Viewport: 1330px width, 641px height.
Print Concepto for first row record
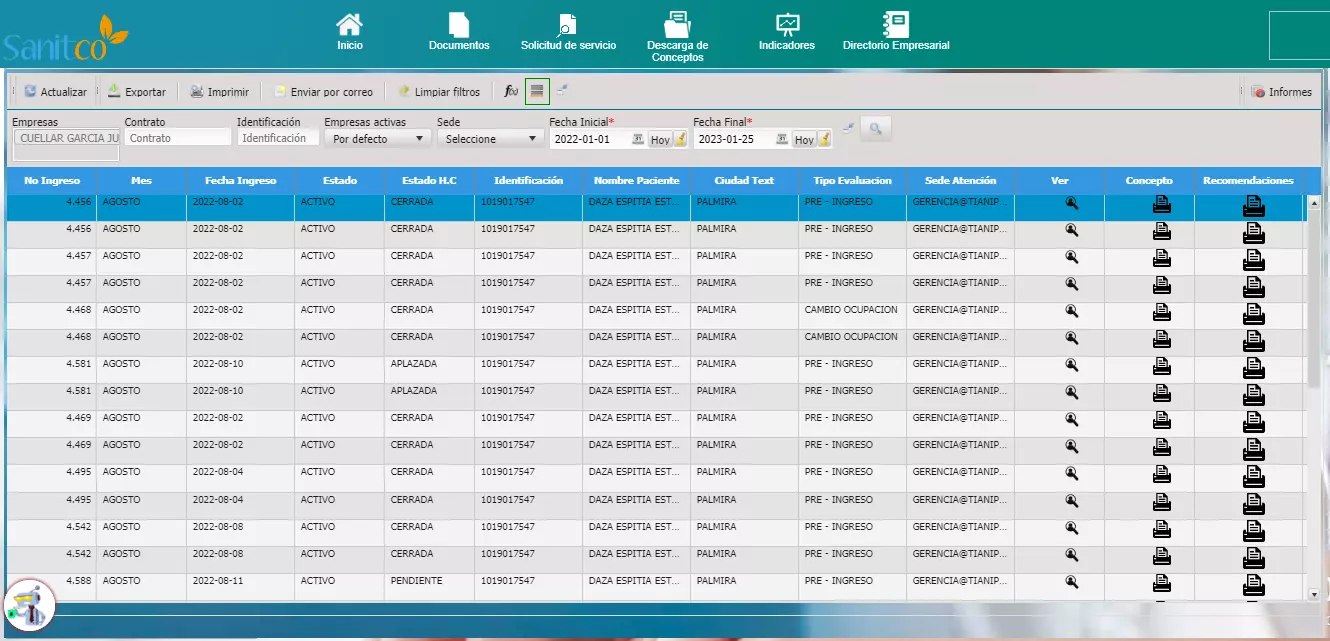tap(1161, 205)
